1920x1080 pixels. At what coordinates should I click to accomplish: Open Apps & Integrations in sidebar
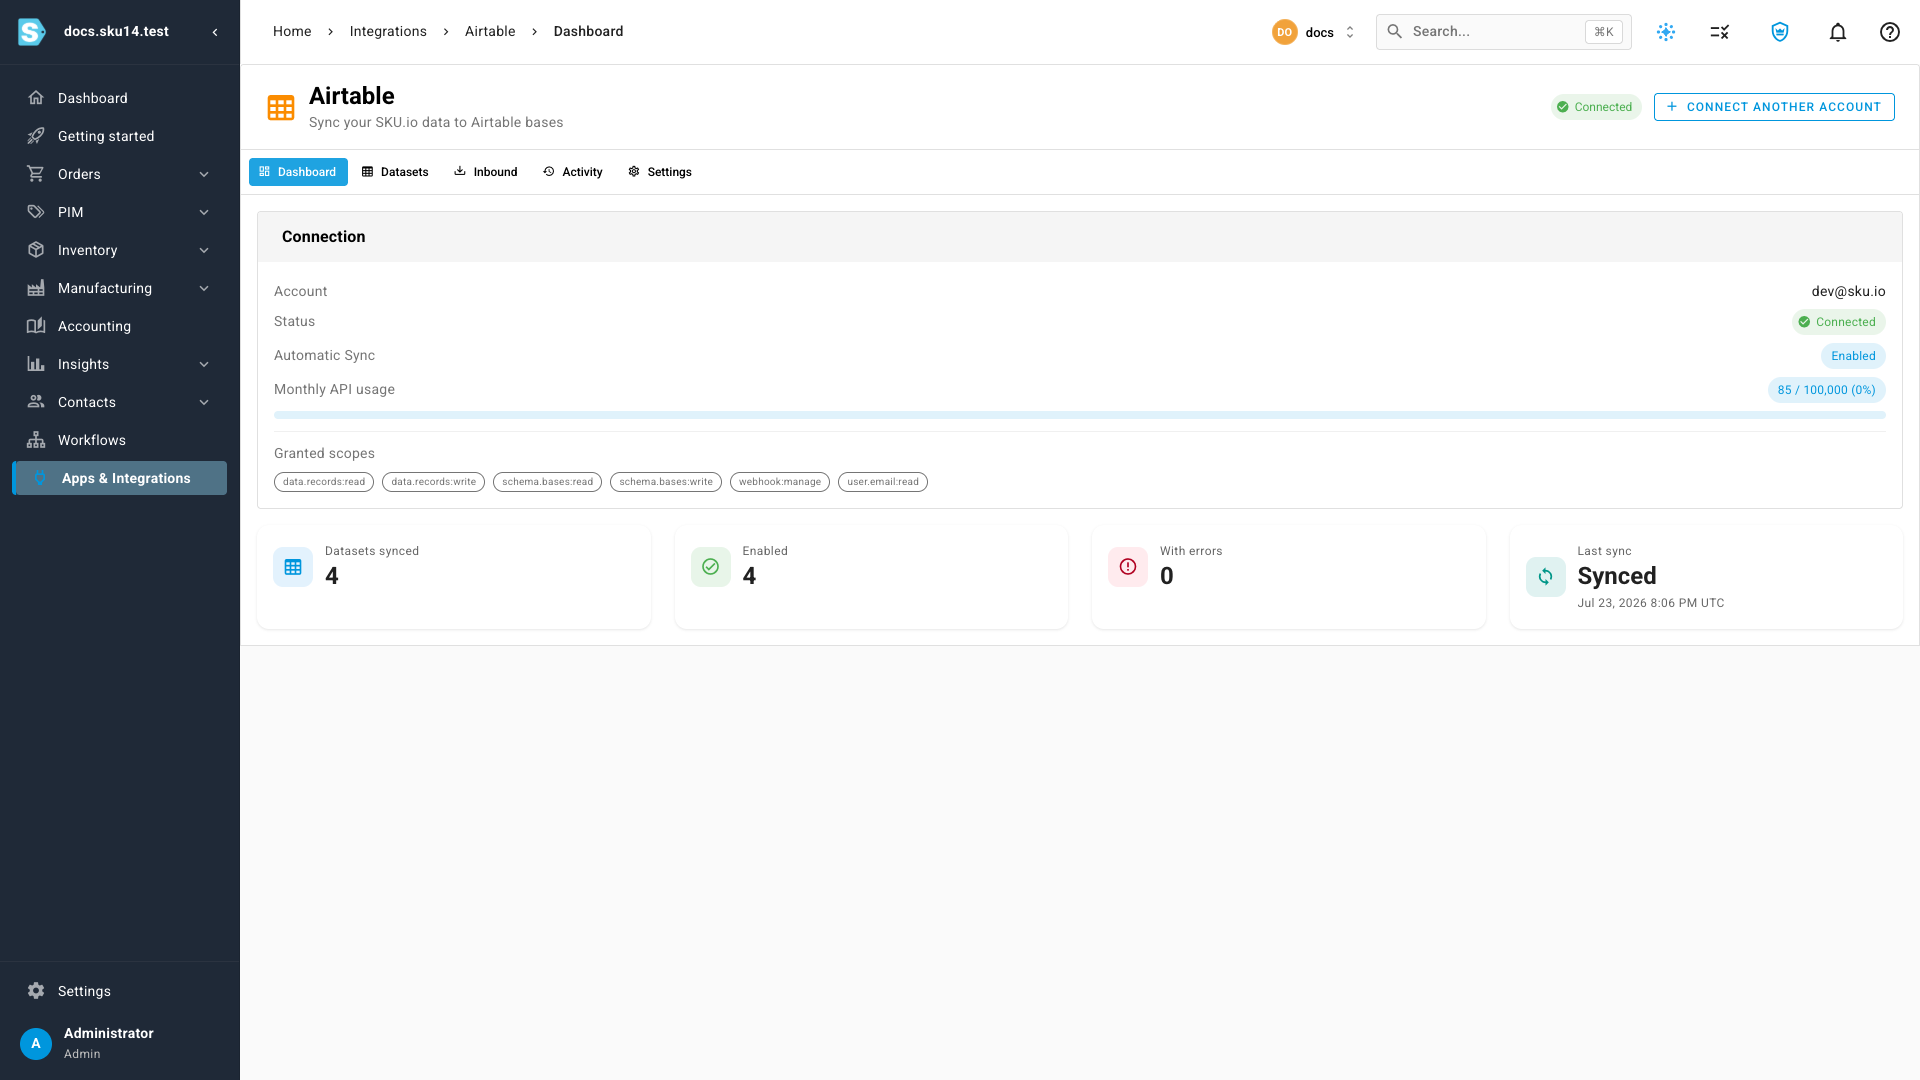pyautogui.click(x=120, y=478)
